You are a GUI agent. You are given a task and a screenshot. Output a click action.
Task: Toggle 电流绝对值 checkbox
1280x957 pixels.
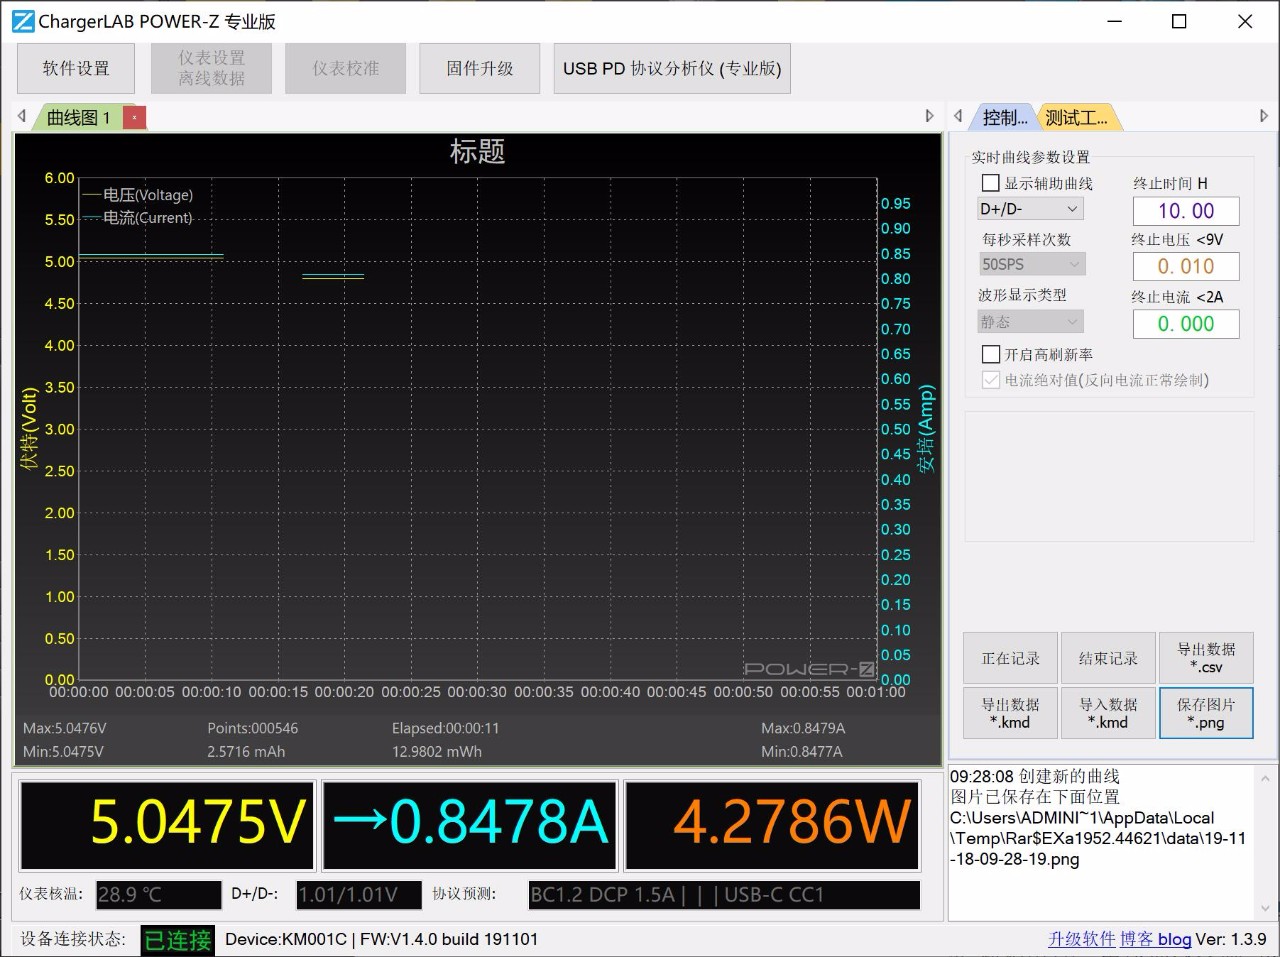click(991, 380)
